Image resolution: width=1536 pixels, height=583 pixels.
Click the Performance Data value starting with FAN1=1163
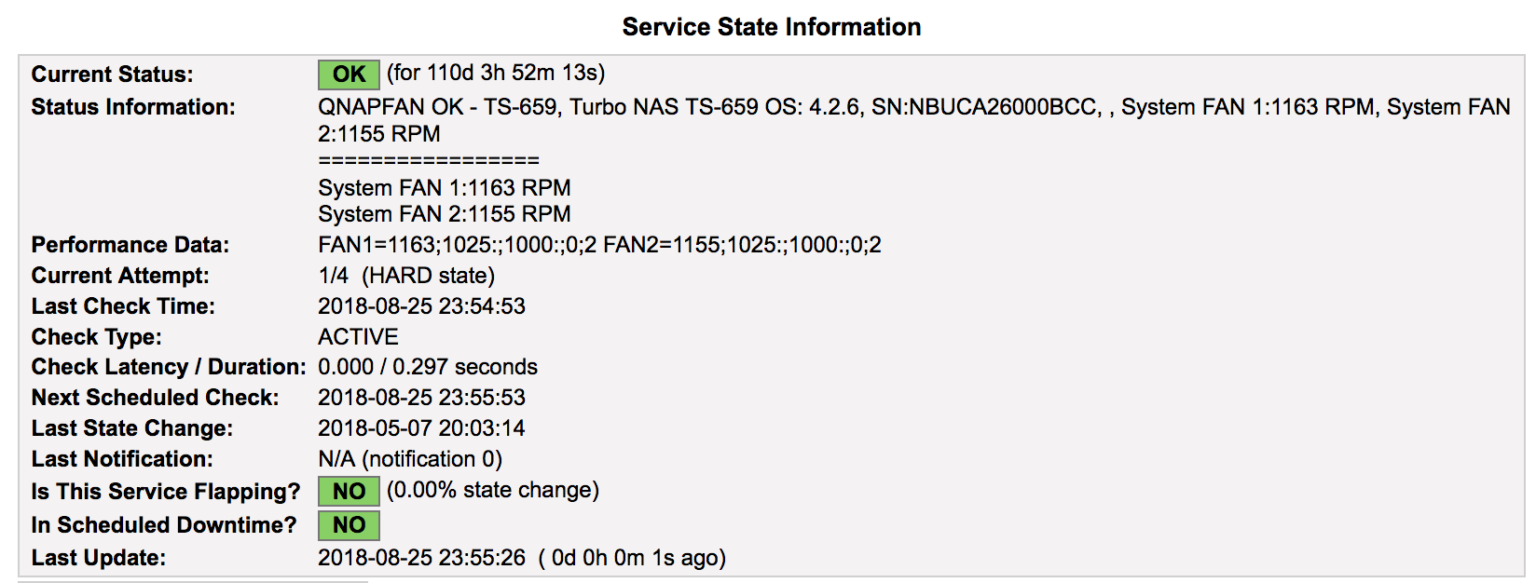click(x=600, y=245)
